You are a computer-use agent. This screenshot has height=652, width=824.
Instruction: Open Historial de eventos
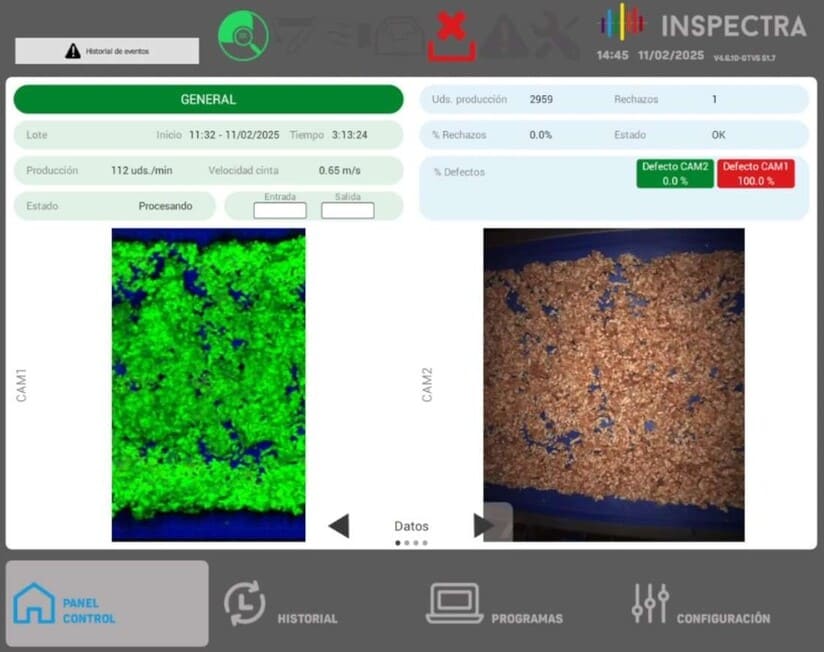(107, 51)
